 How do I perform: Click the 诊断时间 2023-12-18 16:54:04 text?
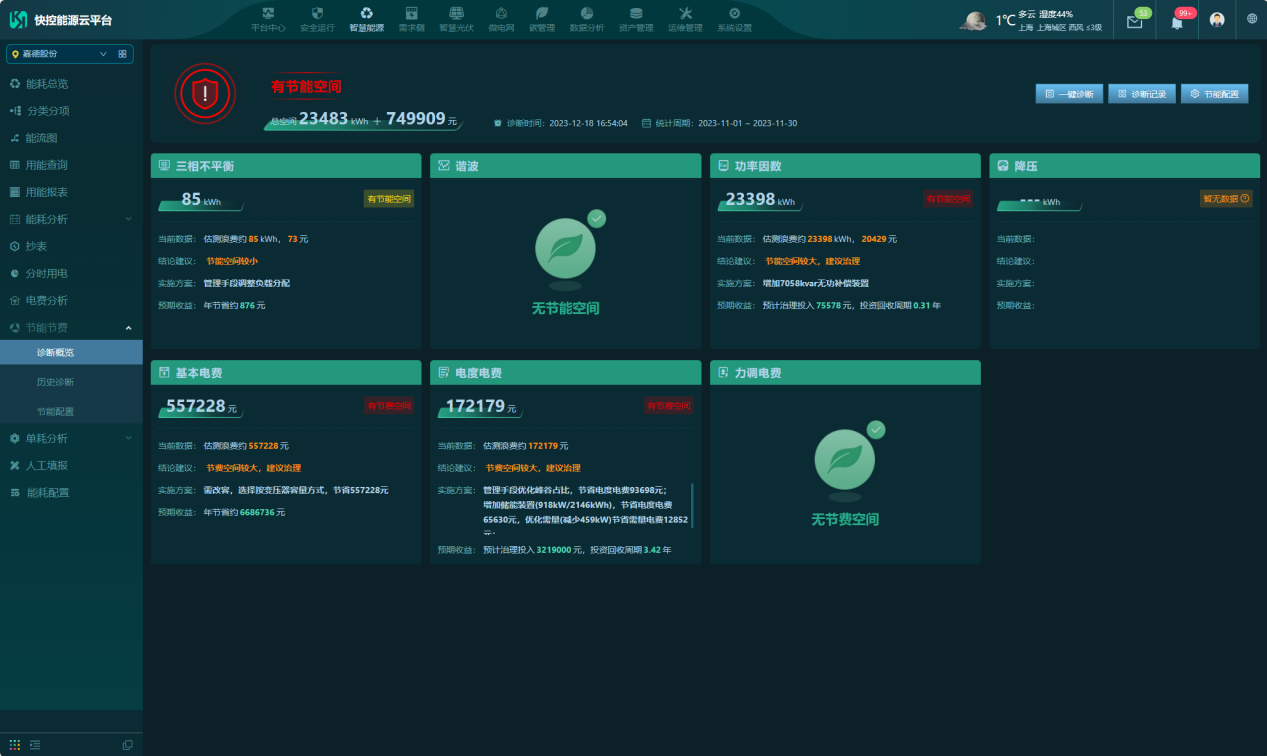click(x=568, y=123)
